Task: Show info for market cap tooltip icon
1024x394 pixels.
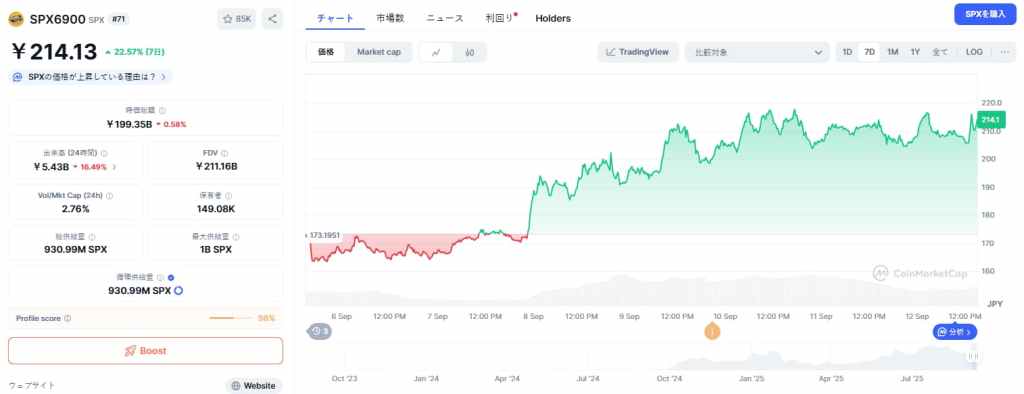Action: click(163, 111)
